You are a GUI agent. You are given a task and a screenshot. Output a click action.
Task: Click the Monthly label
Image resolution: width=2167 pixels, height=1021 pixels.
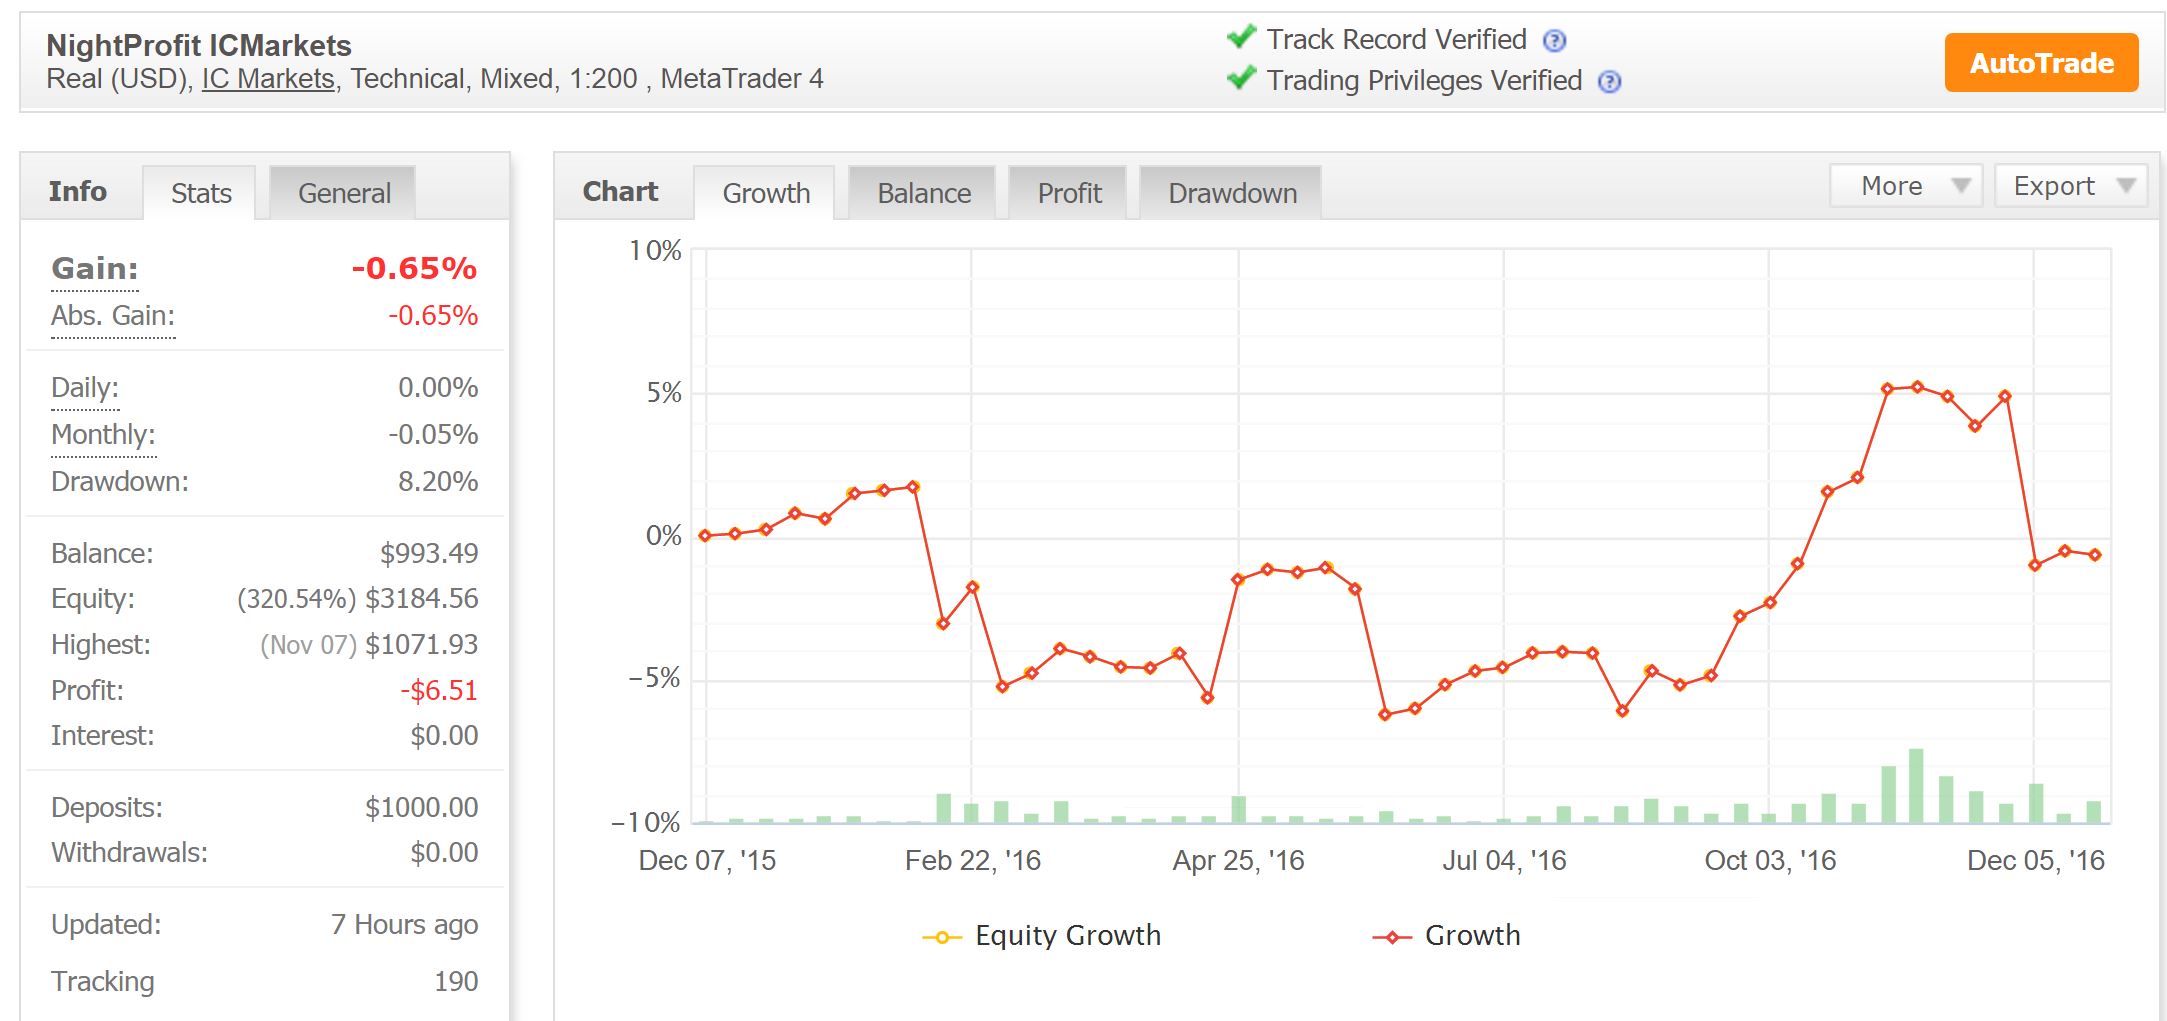[103, 435]
